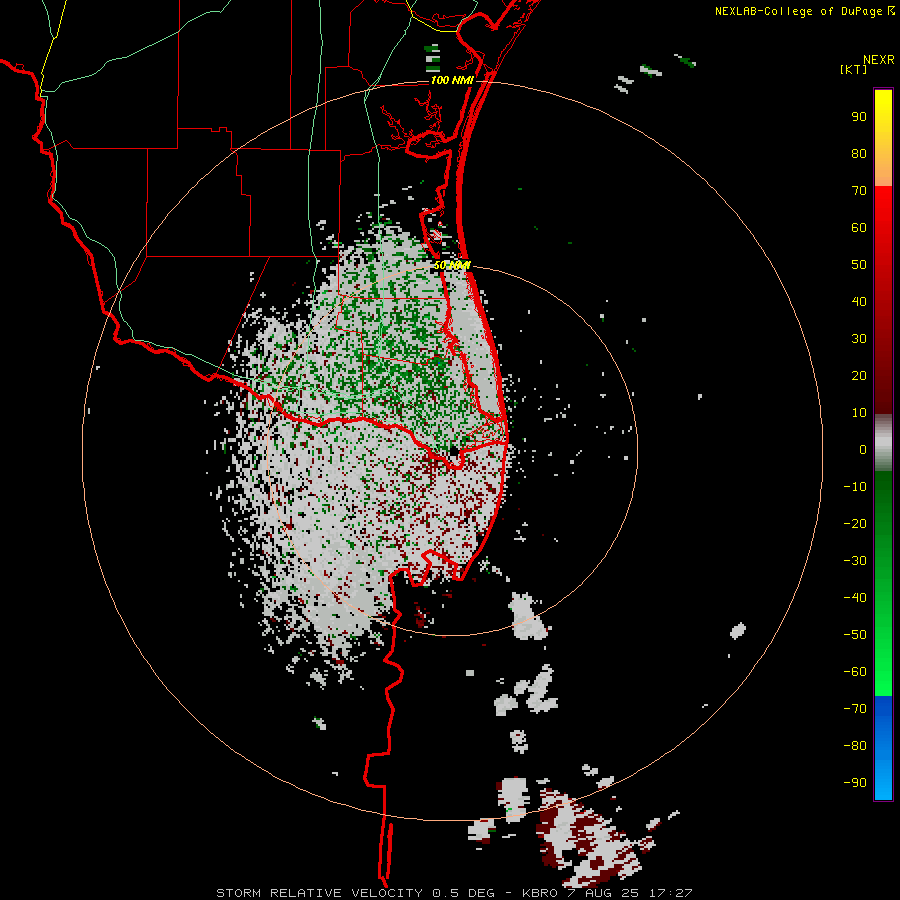Click the 50 NMI range ring label
Screen dimensions: 900x900
[x=452, y=265]
